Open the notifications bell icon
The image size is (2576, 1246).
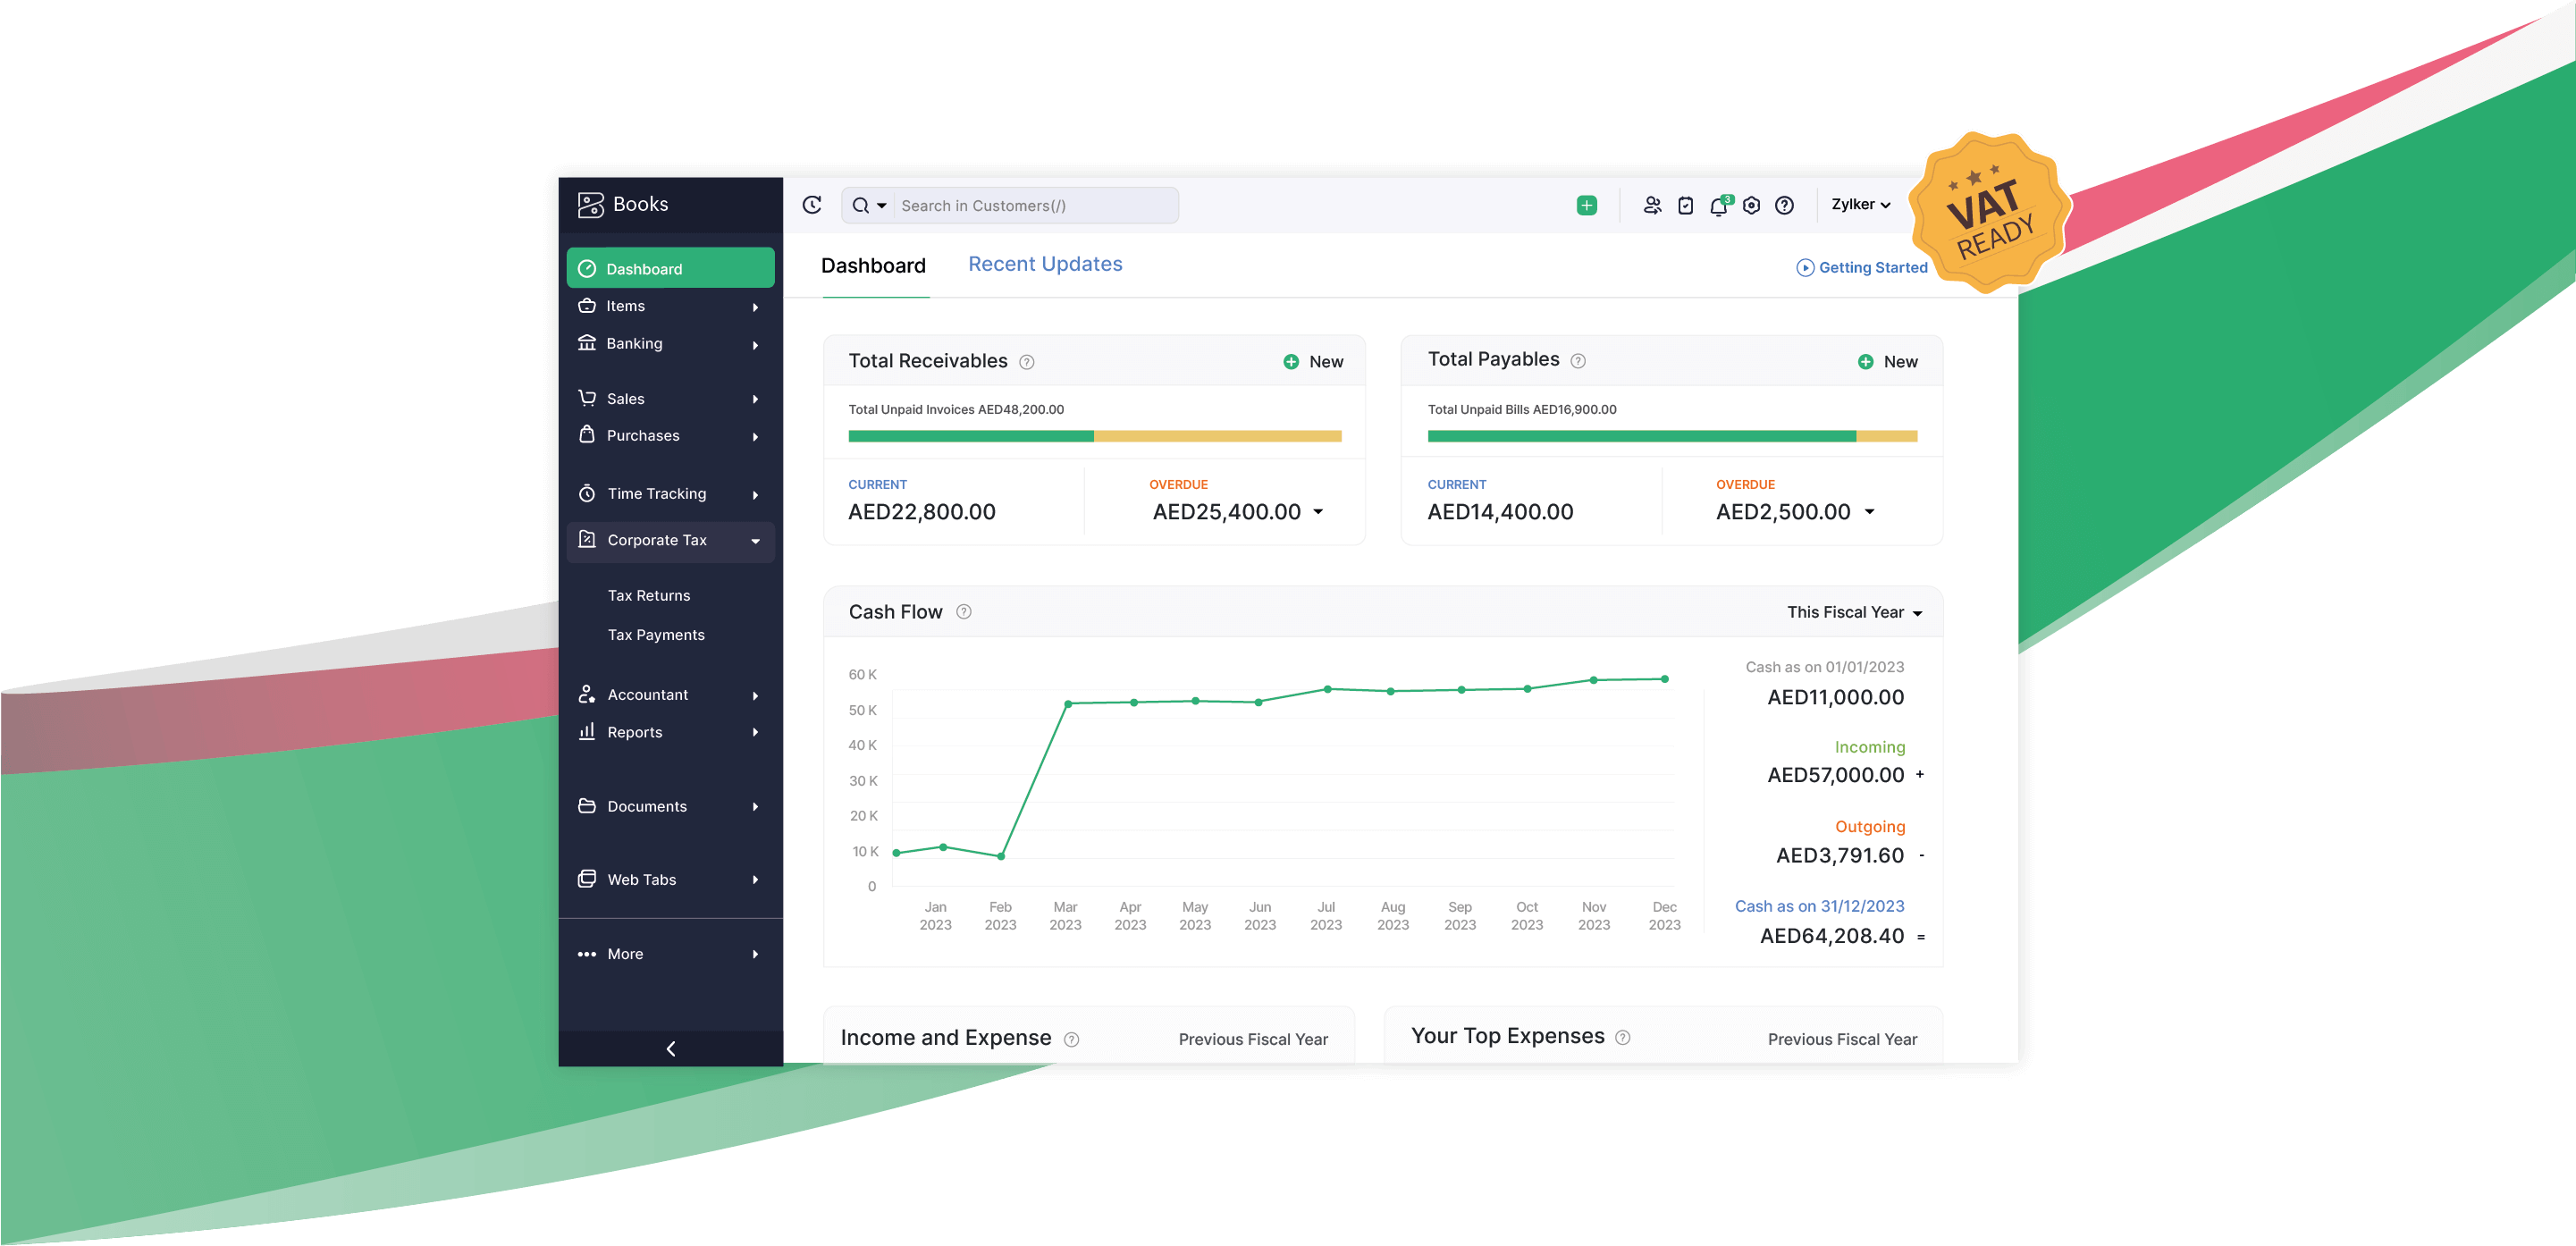coord(1718,206)
